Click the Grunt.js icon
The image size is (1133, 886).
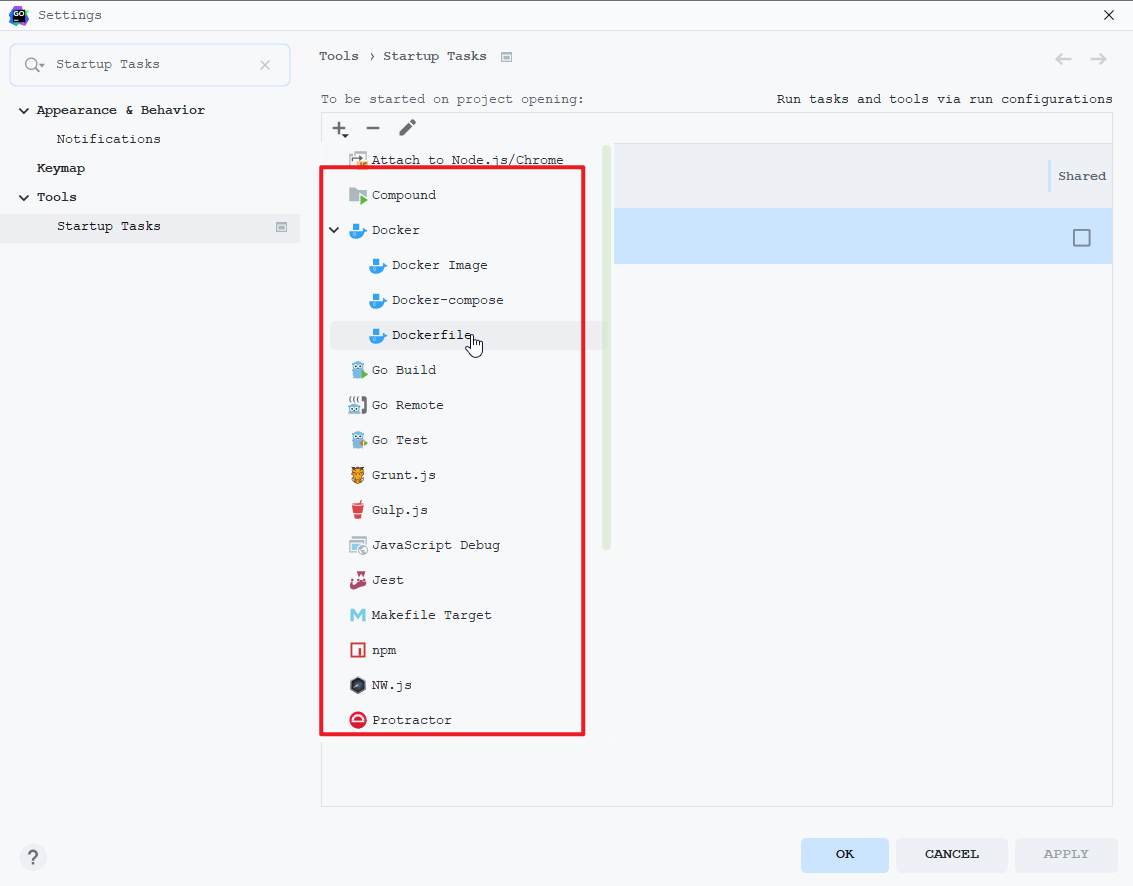point(358,475)
